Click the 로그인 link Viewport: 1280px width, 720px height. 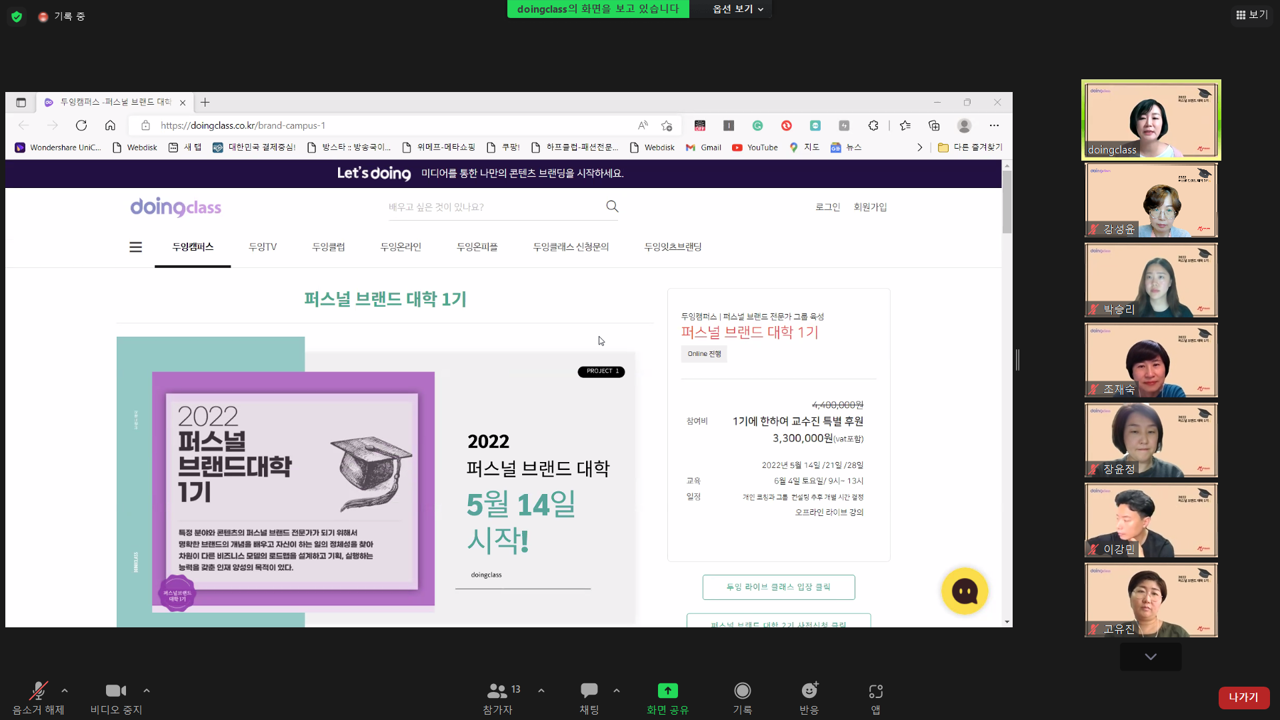pos(827,207)
